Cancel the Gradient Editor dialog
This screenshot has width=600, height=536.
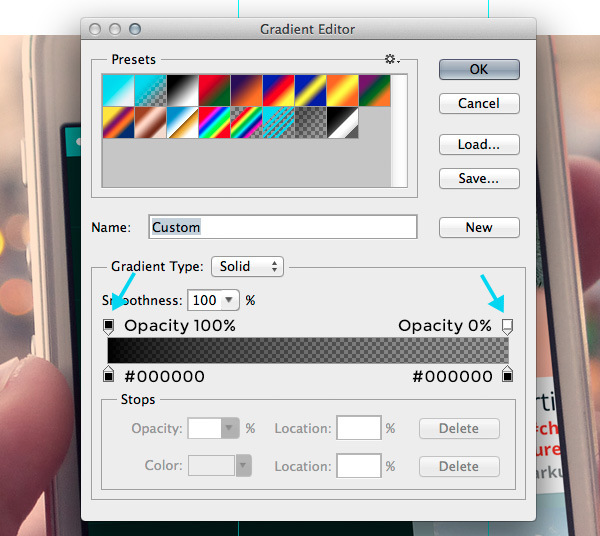pyautogui.click(x=479, y=103)
